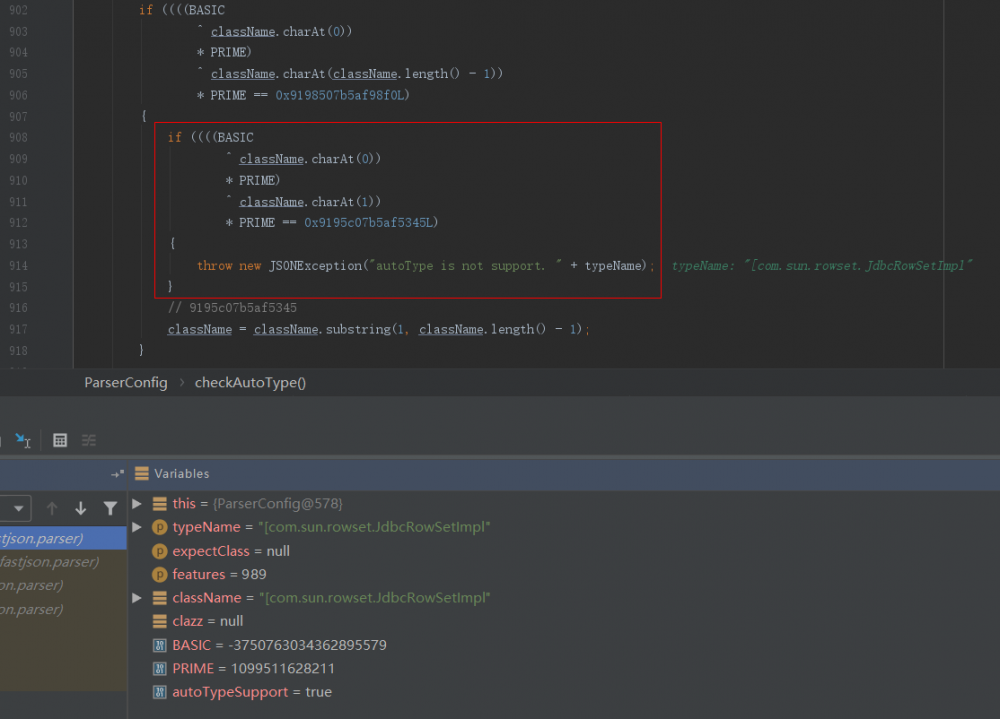Image resolution: width=1000 pixels, height=719 pixels.
Task: Open the Evaluate Expression calculator icon
Action: (x=60, y=440)
